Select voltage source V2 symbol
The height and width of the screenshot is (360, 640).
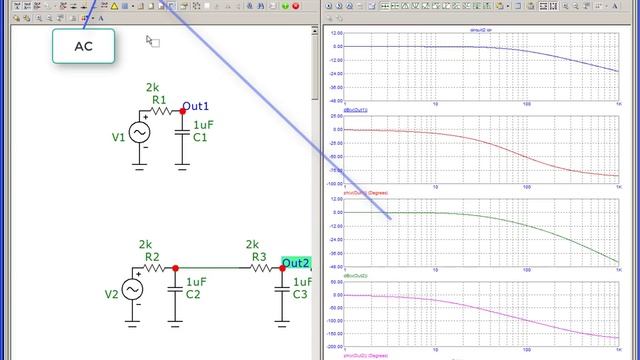(132, 289)
